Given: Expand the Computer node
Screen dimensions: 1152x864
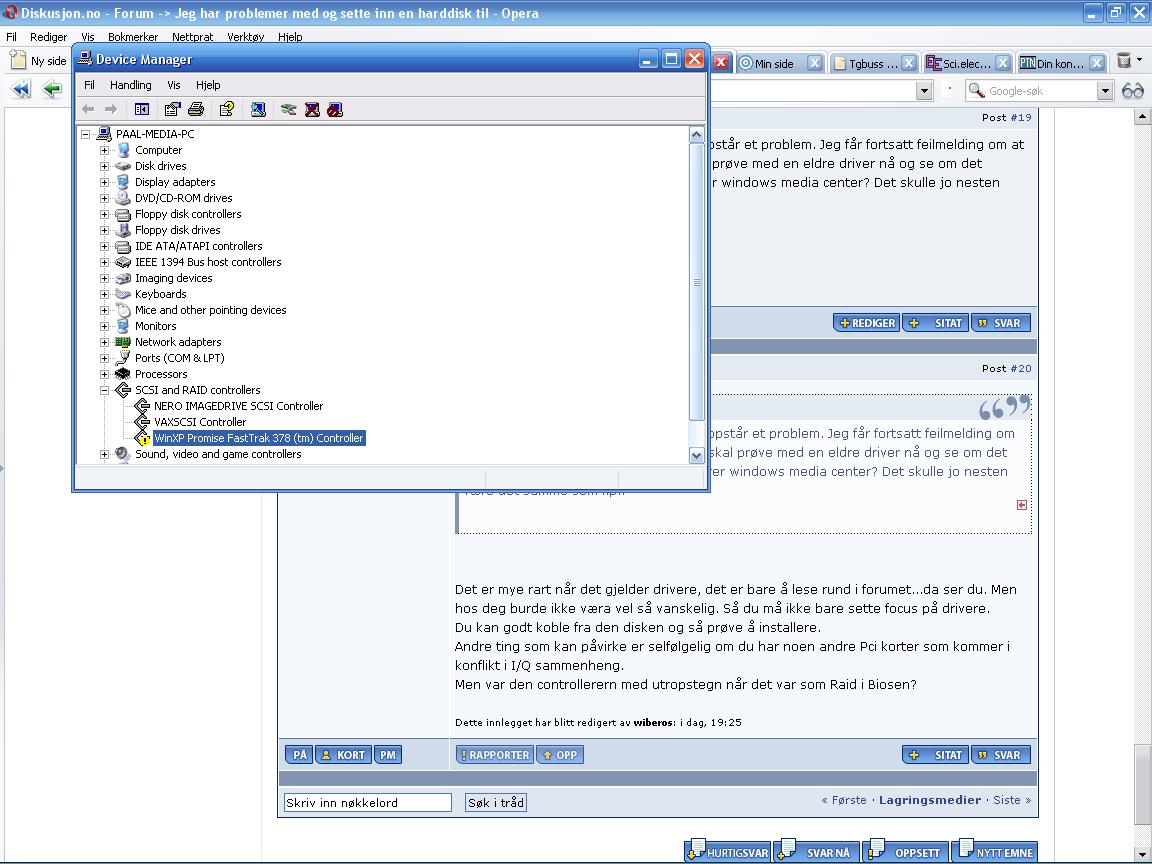Looking at the screenshot, I should 104,150.
